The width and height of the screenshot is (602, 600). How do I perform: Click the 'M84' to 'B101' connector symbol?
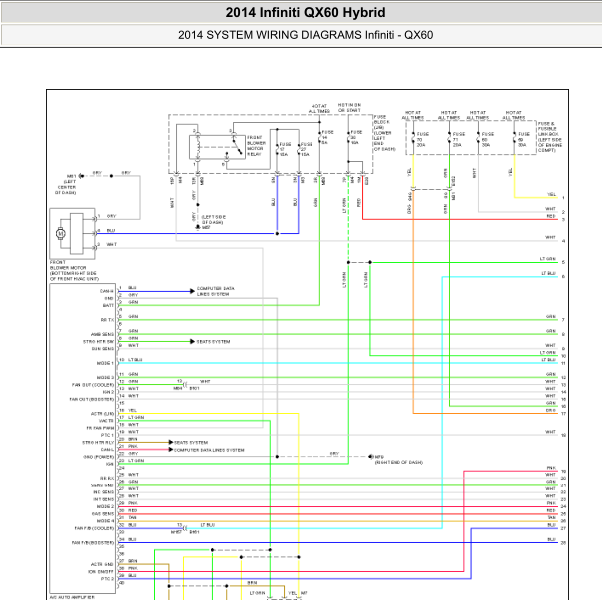click(x=185, y=384)
